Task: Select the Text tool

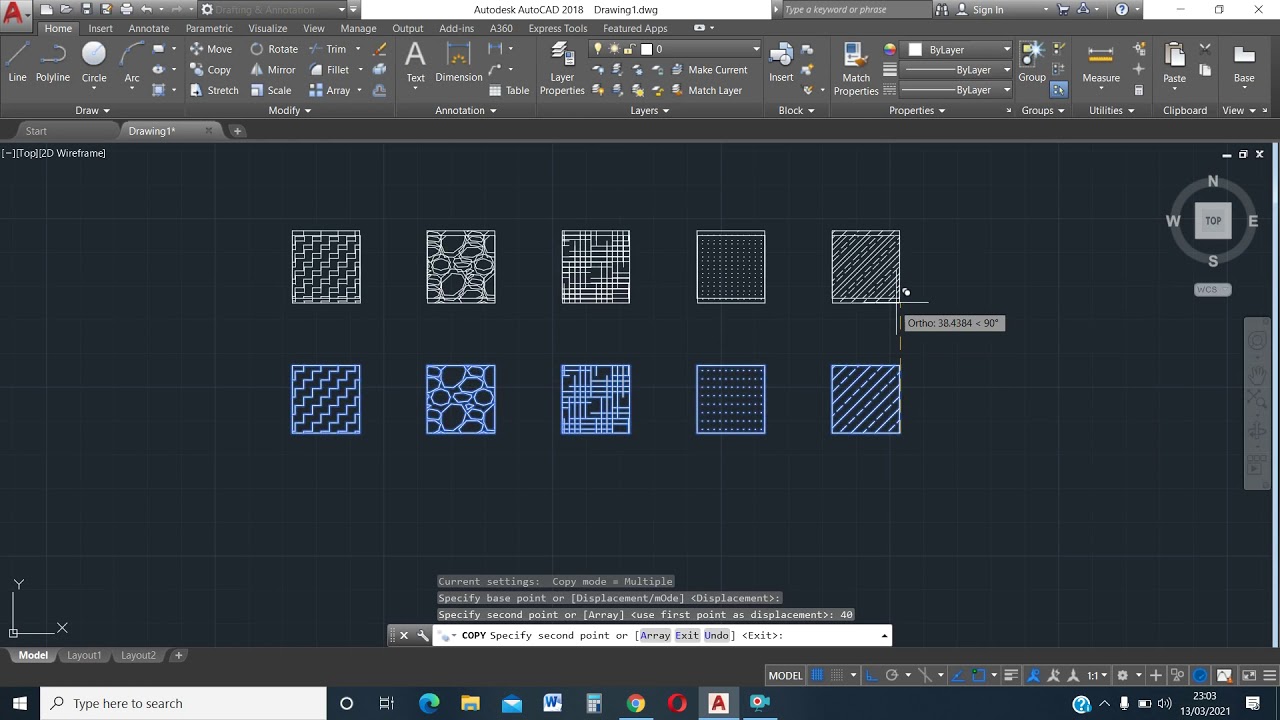Action: click(415, 62)
